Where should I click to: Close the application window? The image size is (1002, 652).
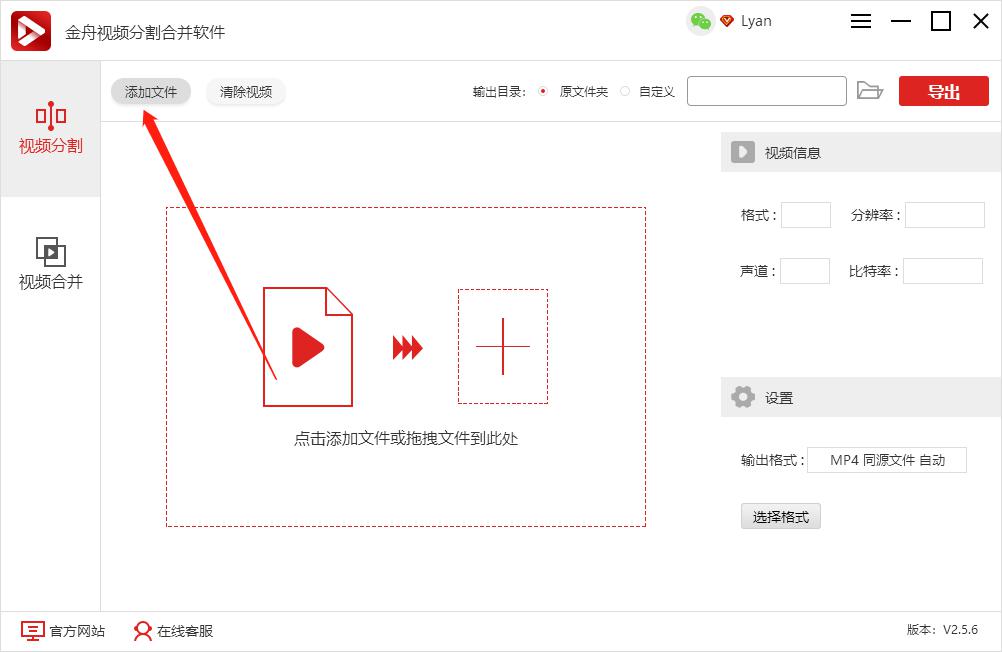981,21
